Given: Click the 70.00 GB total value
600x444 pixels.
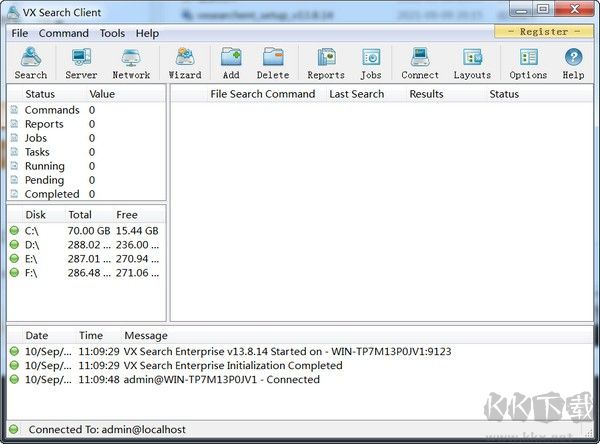Looking at the screenshot, I should coord(89,231).
